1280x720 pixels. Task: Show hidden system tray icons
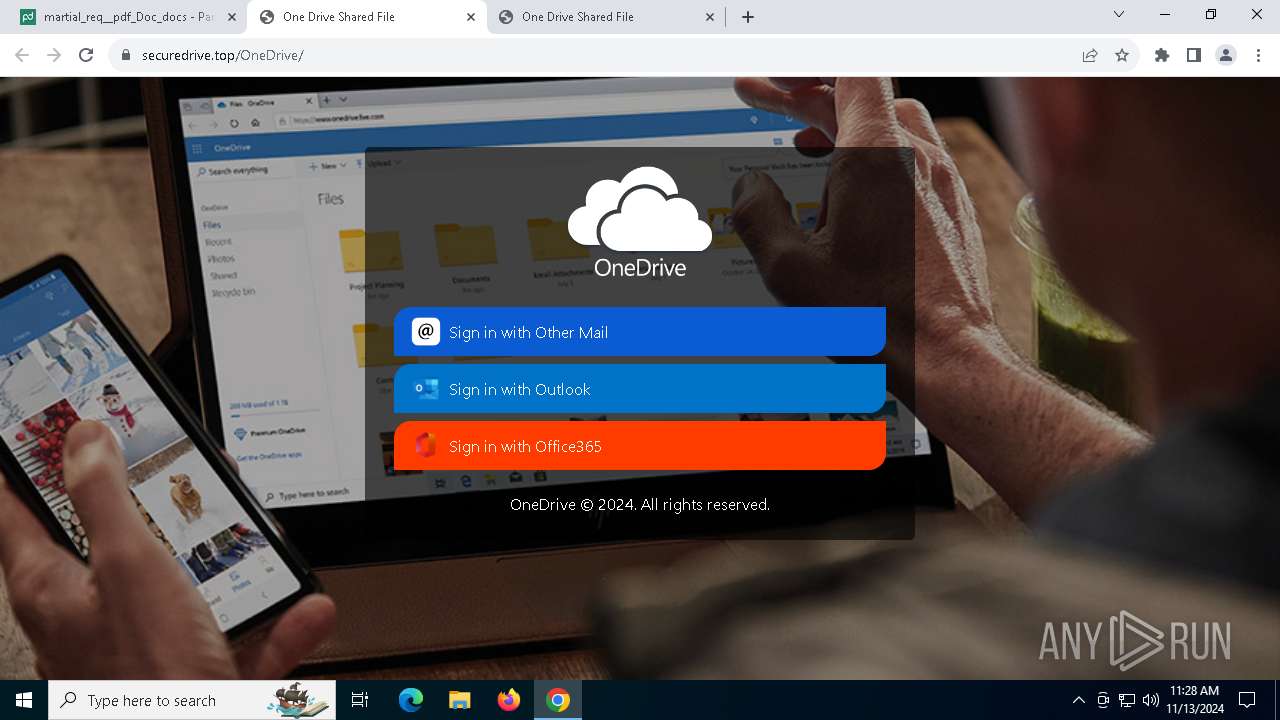(x=1078, y=700)
